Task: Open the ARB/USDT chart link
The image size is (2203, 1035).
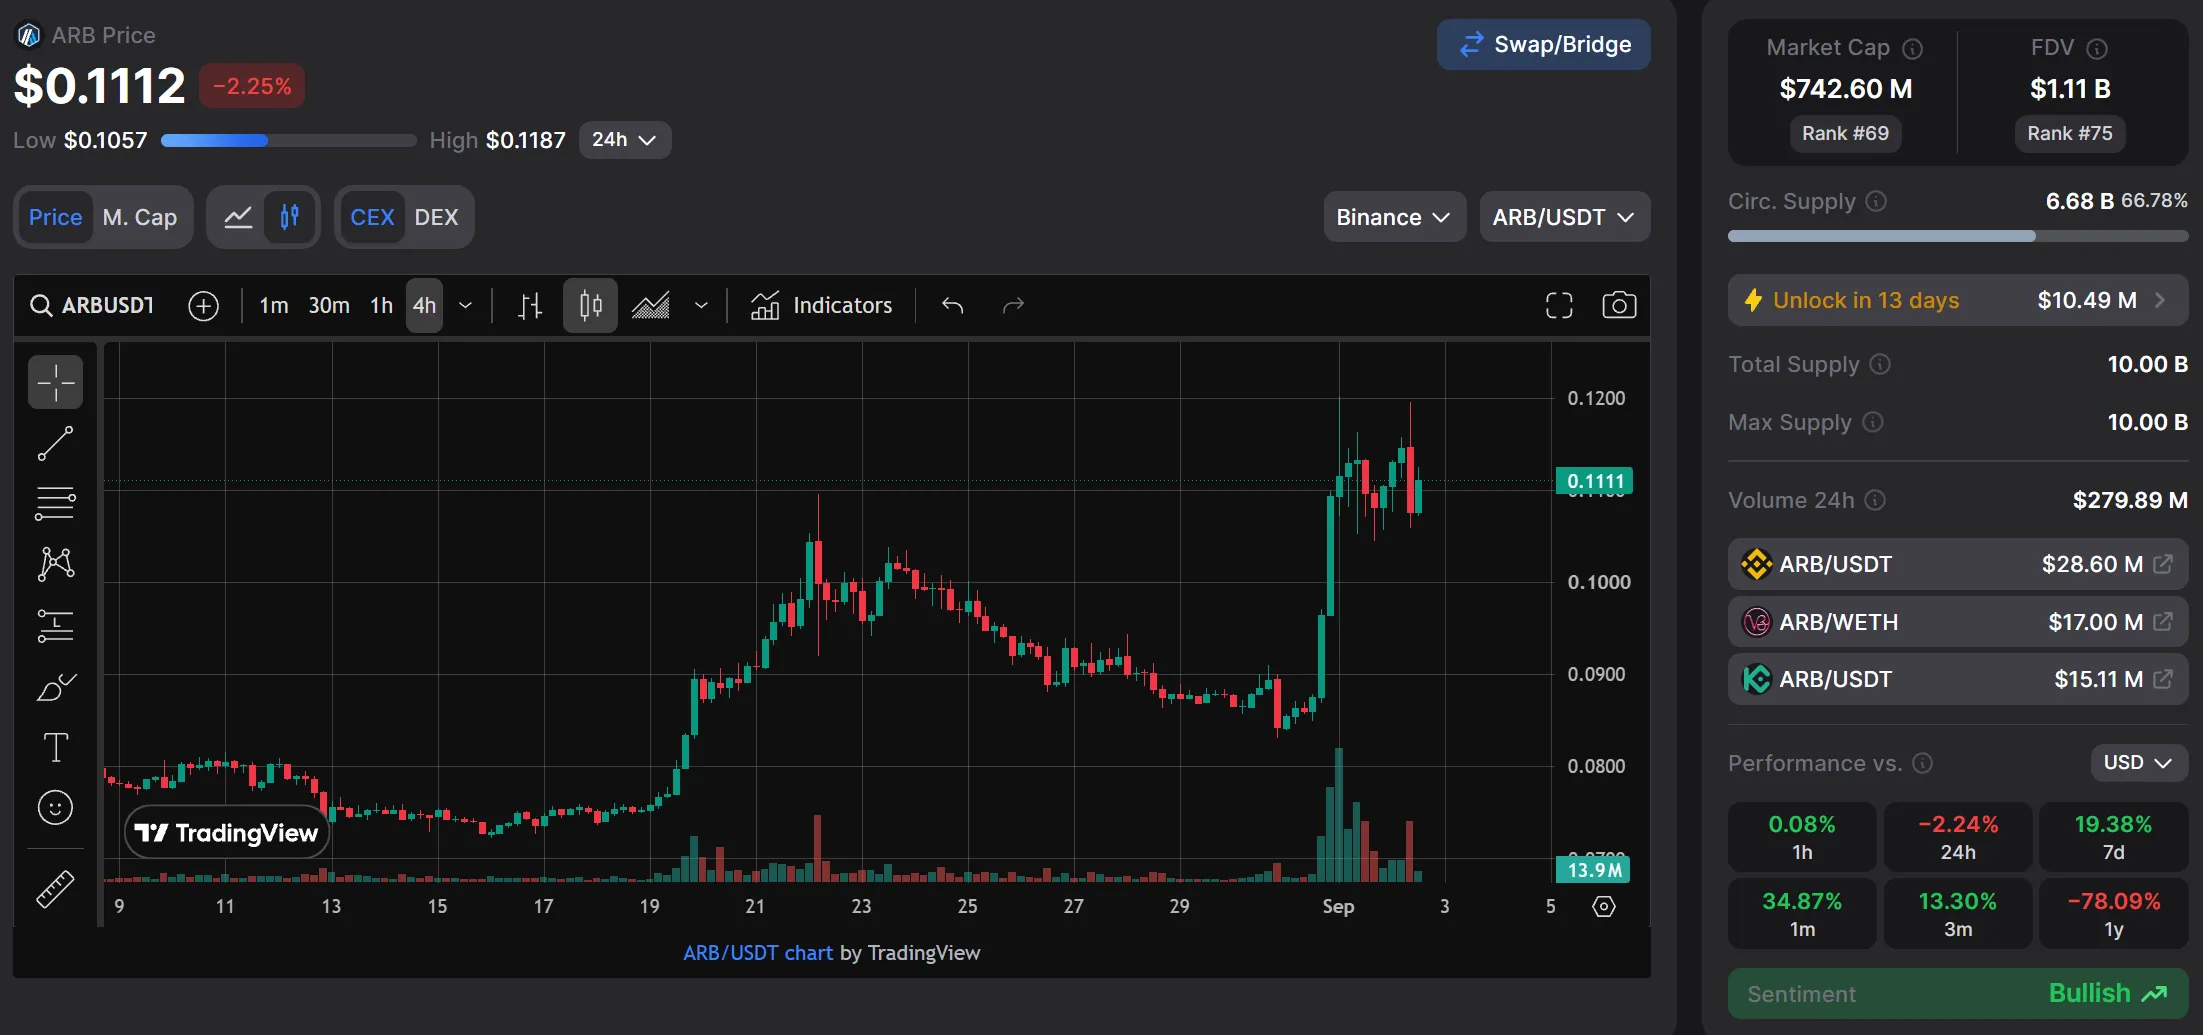Action: coord(757,953)
